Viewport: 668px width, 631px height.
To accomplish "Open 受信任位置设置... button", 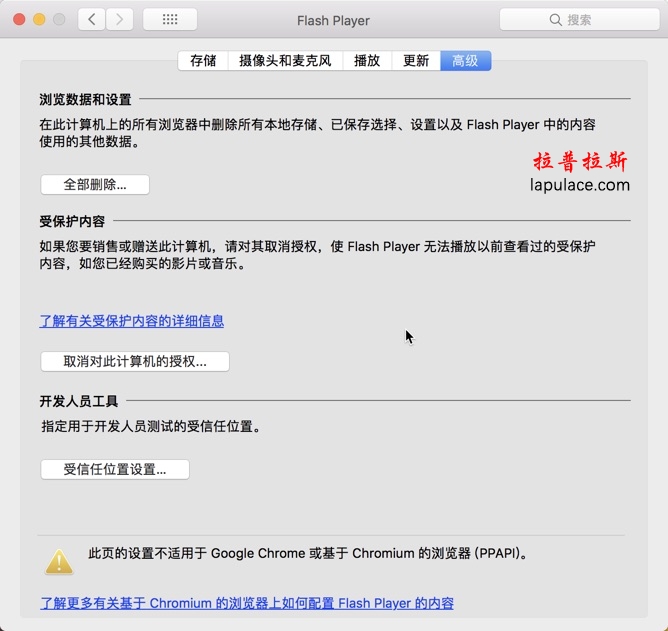I will click(115, 469).
